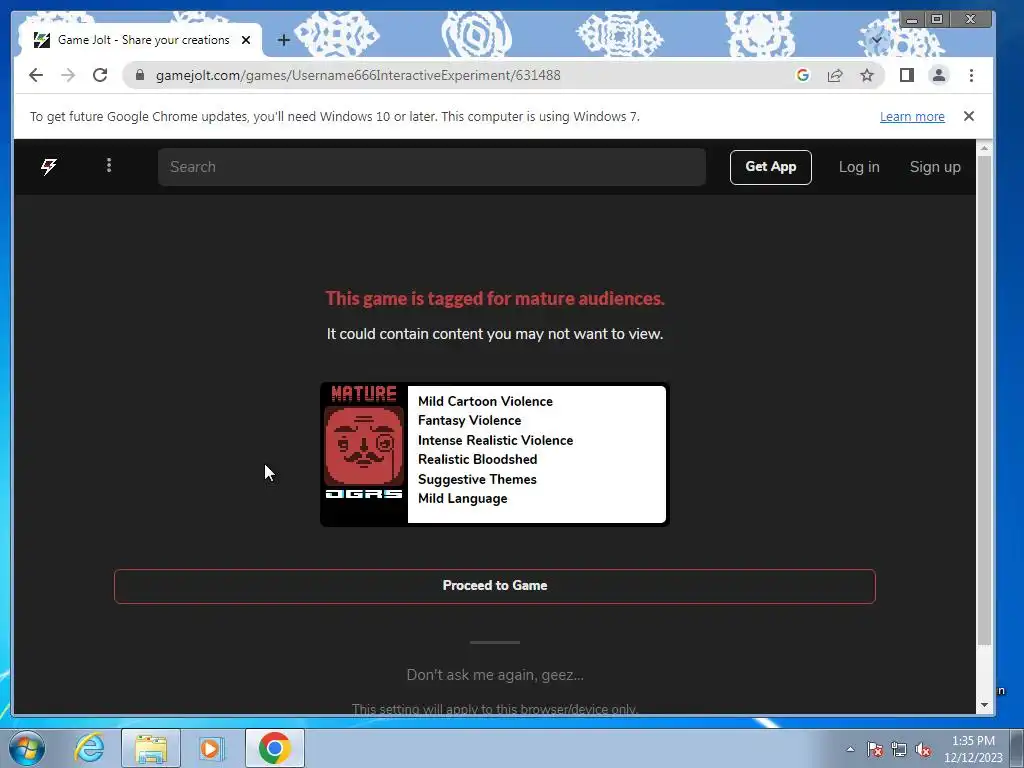The height and width of the screenshot is (768, 1024).
Task: Launch Internet Explorer from taskbar
Action: 89,748
